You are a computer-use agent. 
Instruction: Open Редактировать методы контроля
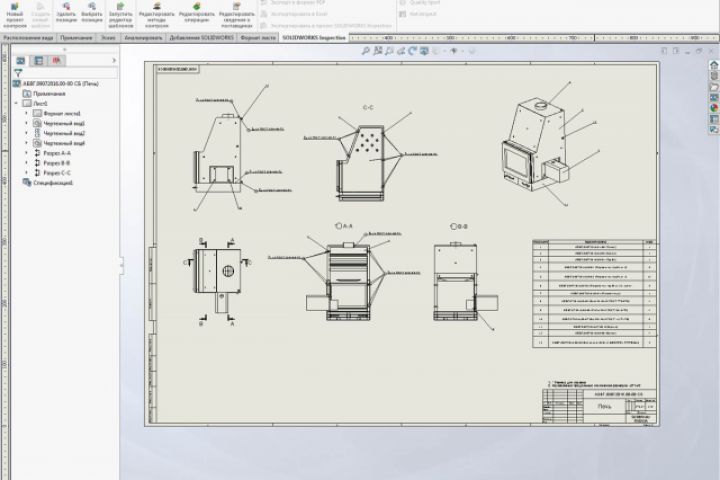[157, 14]
